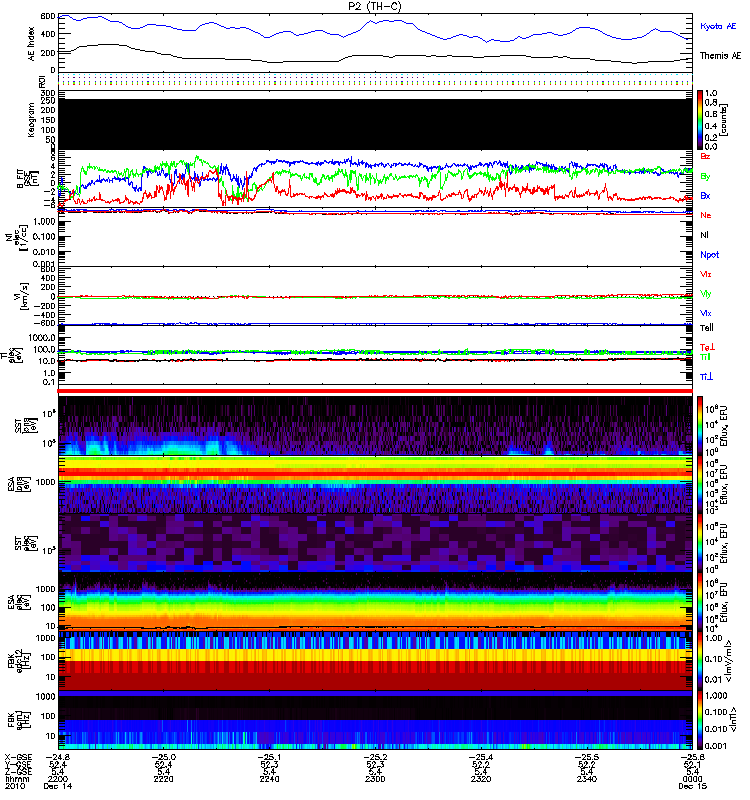Click the blue Bx legend label
The height and width of the screenshot is (800, 750).
[705, 195]
